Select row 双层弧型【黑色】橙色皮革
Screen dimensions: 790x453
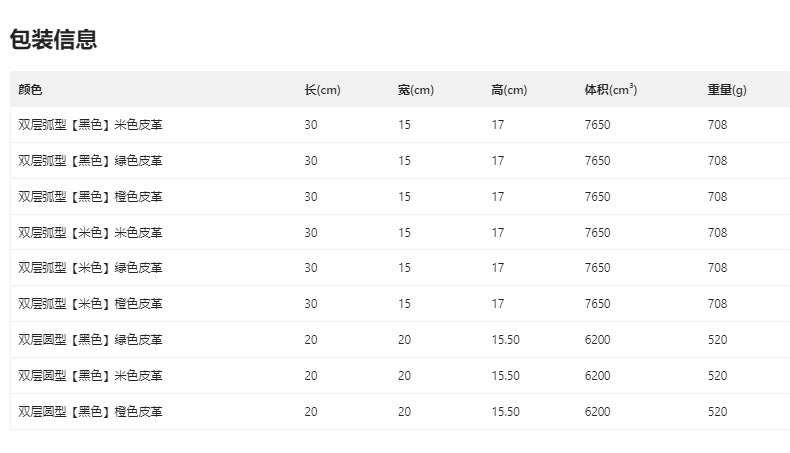tap(90, 197)
